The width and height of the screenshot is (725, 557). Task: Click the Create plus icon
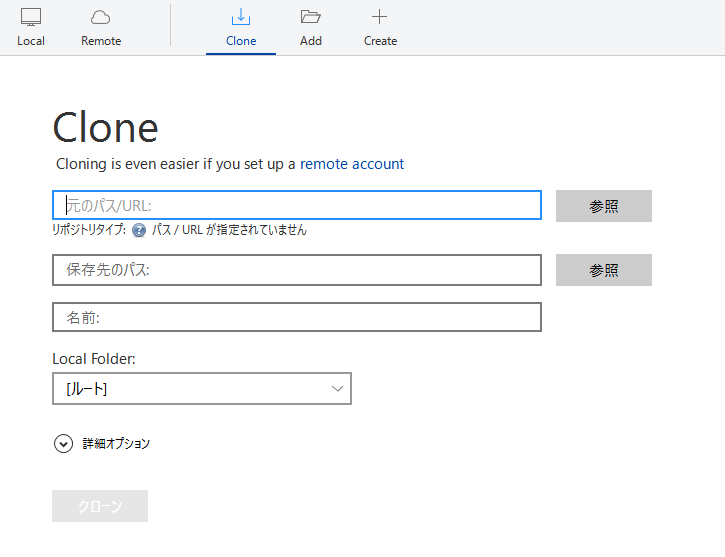click(x=380, y=17)
